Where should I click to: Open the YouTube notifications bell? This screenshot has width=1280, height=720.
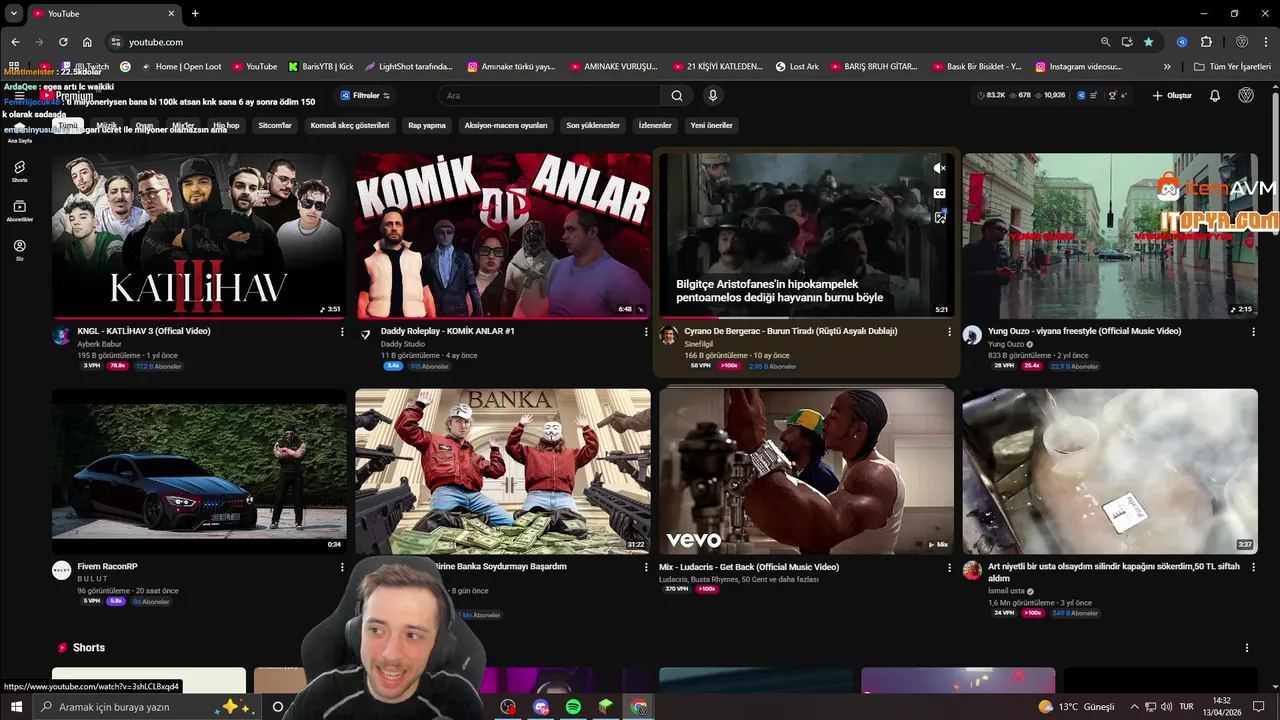coord(1215,96)
